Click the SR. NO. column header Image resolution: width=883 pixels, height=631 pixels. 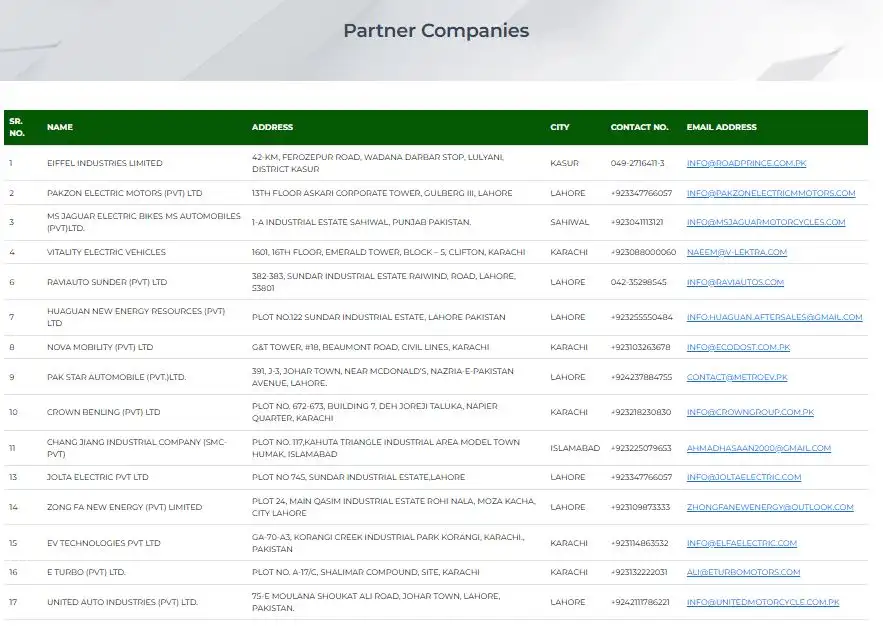coord(17,127)
